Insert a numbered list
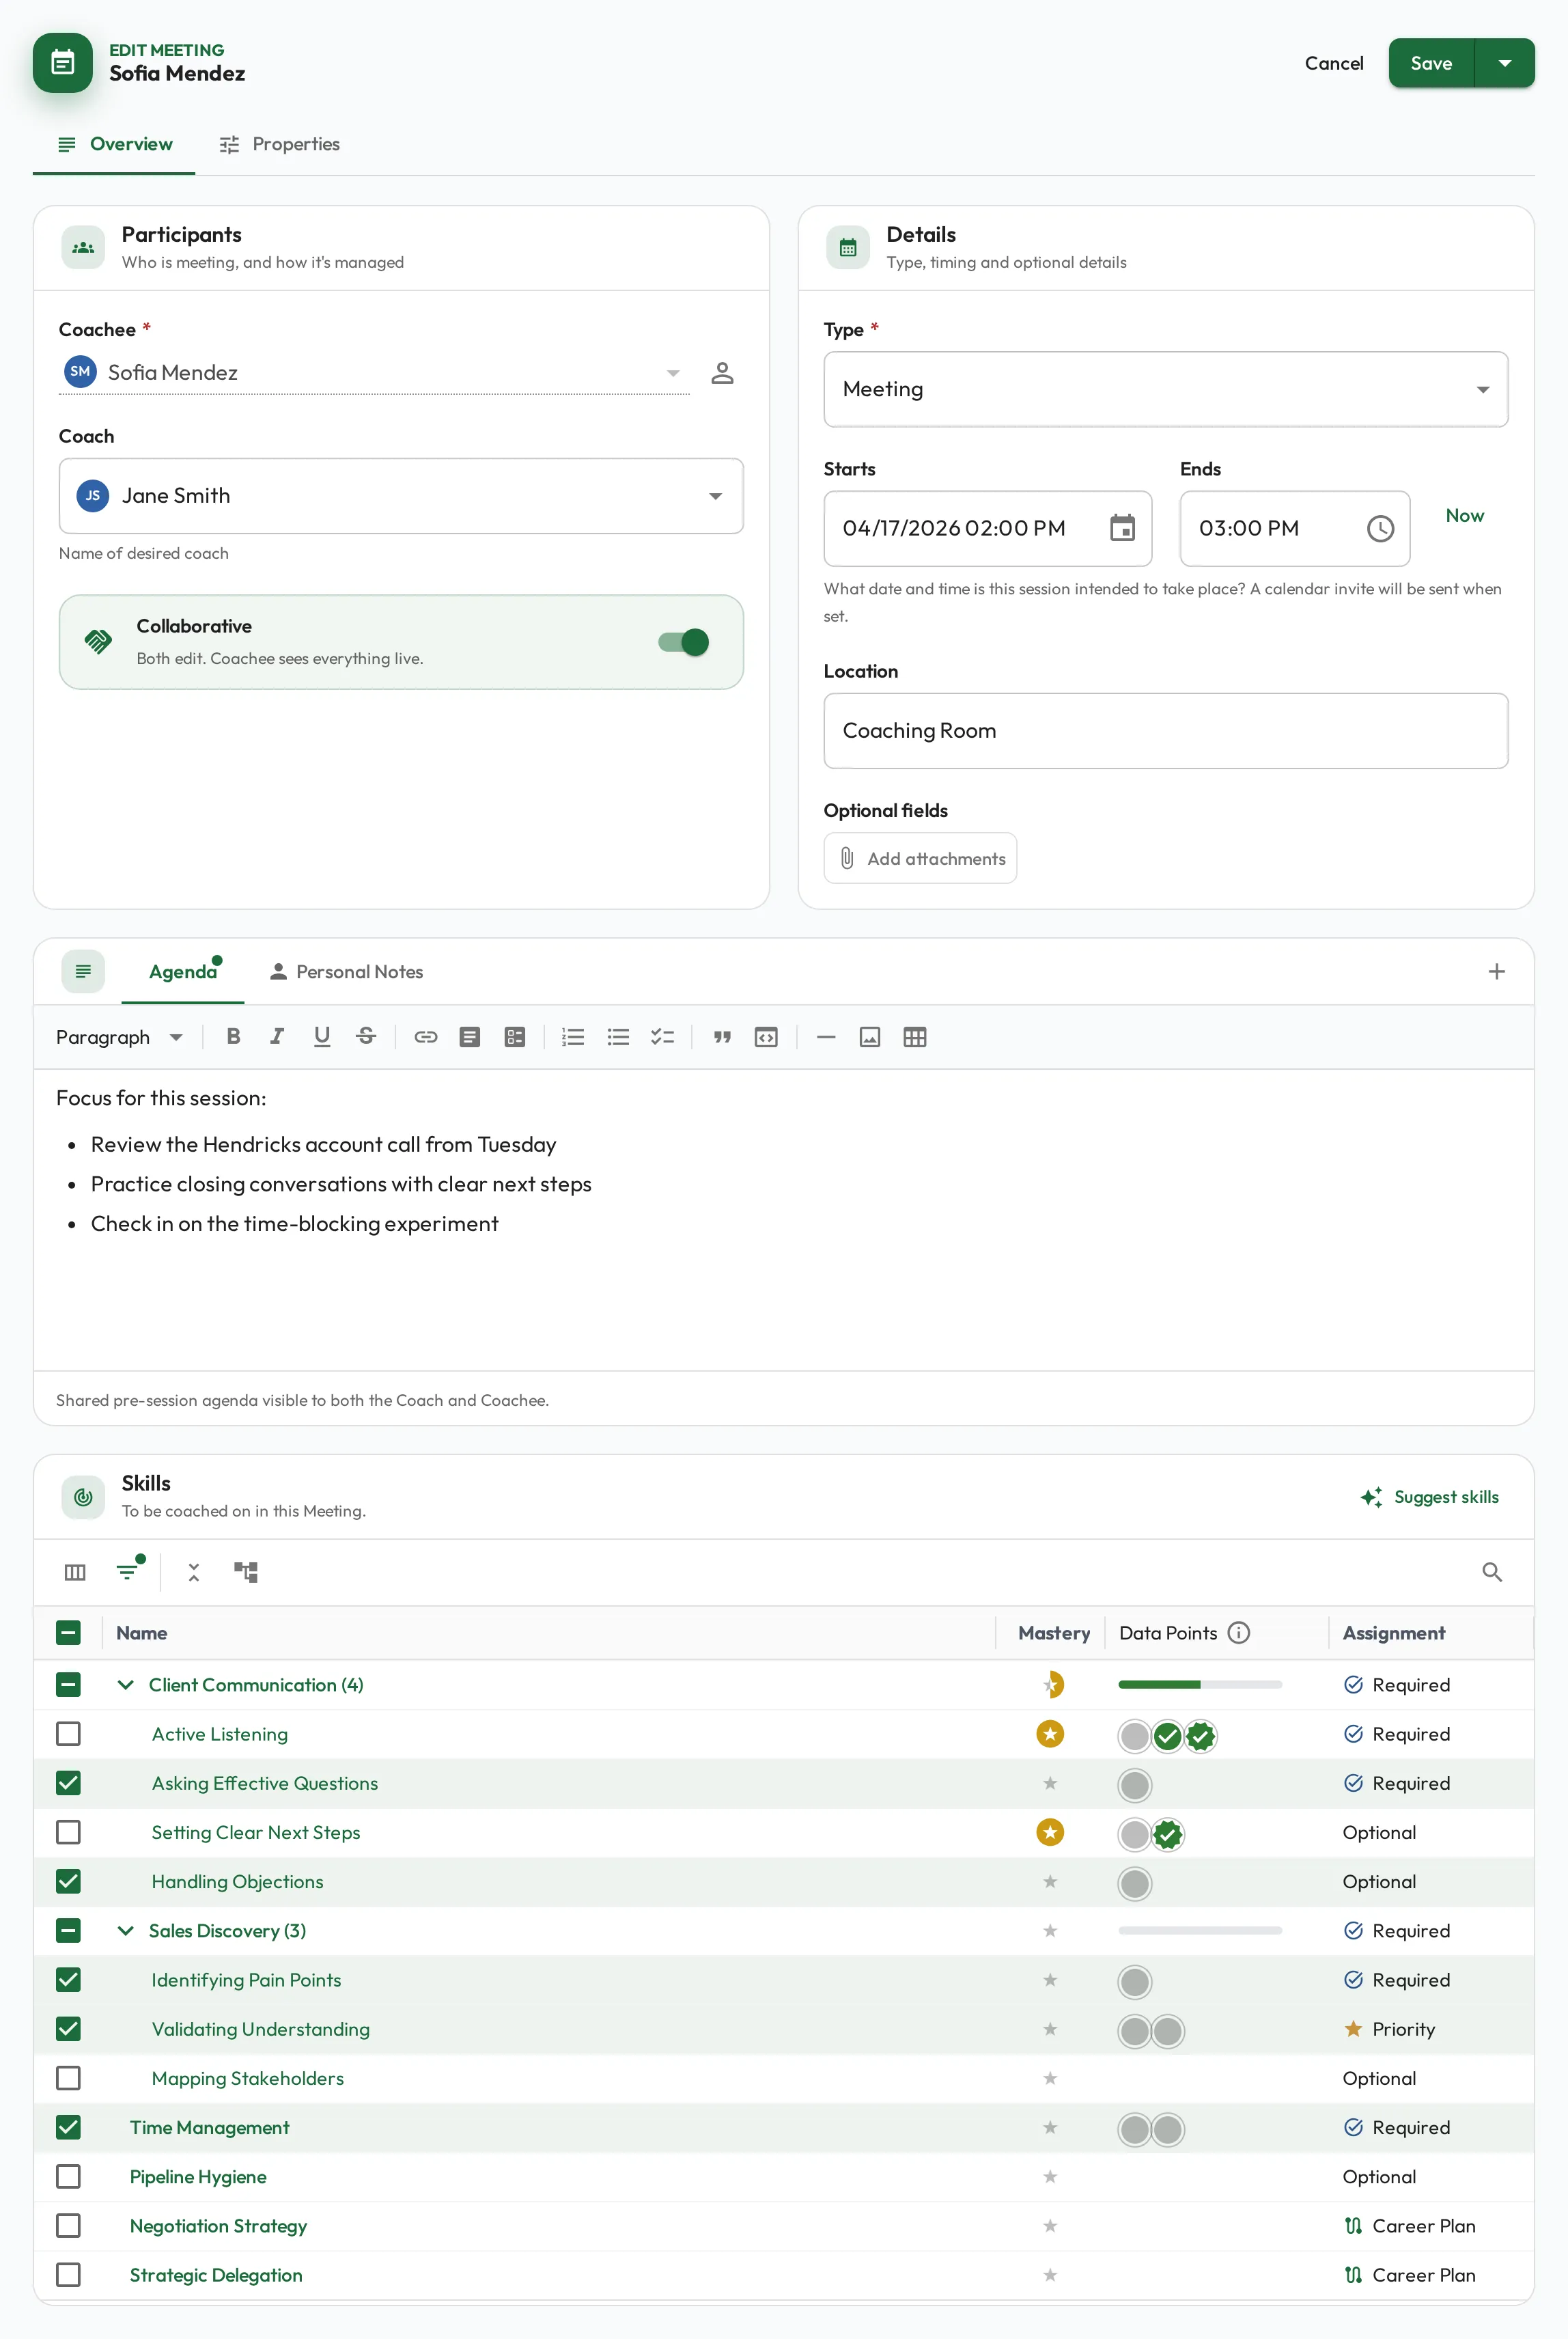 (x=573, y=1037)
